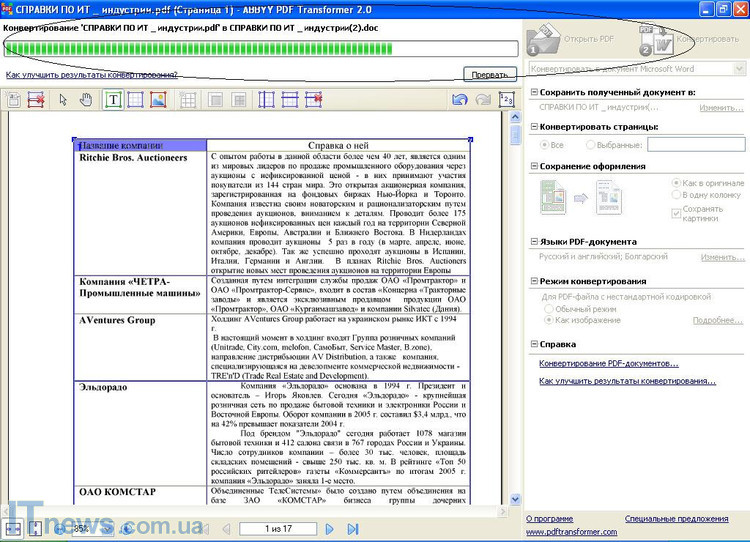This screenshot has width=750, height=542.
Task: Open Специальные предложения link
Action: 676,519
